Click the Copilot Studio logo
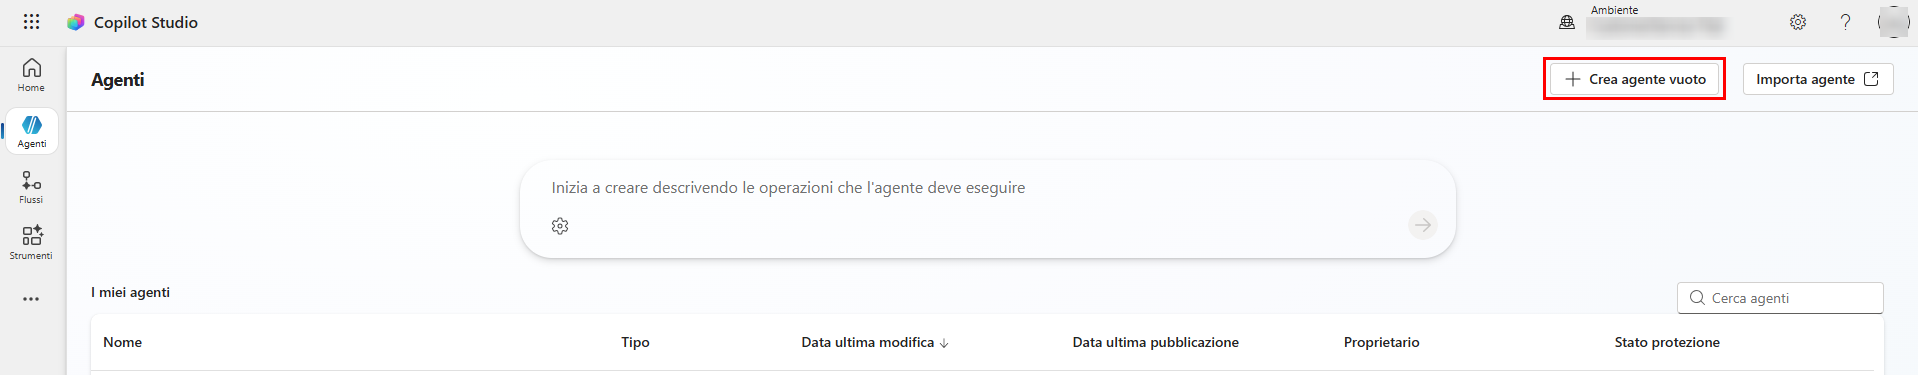 (x=76, y=22)
